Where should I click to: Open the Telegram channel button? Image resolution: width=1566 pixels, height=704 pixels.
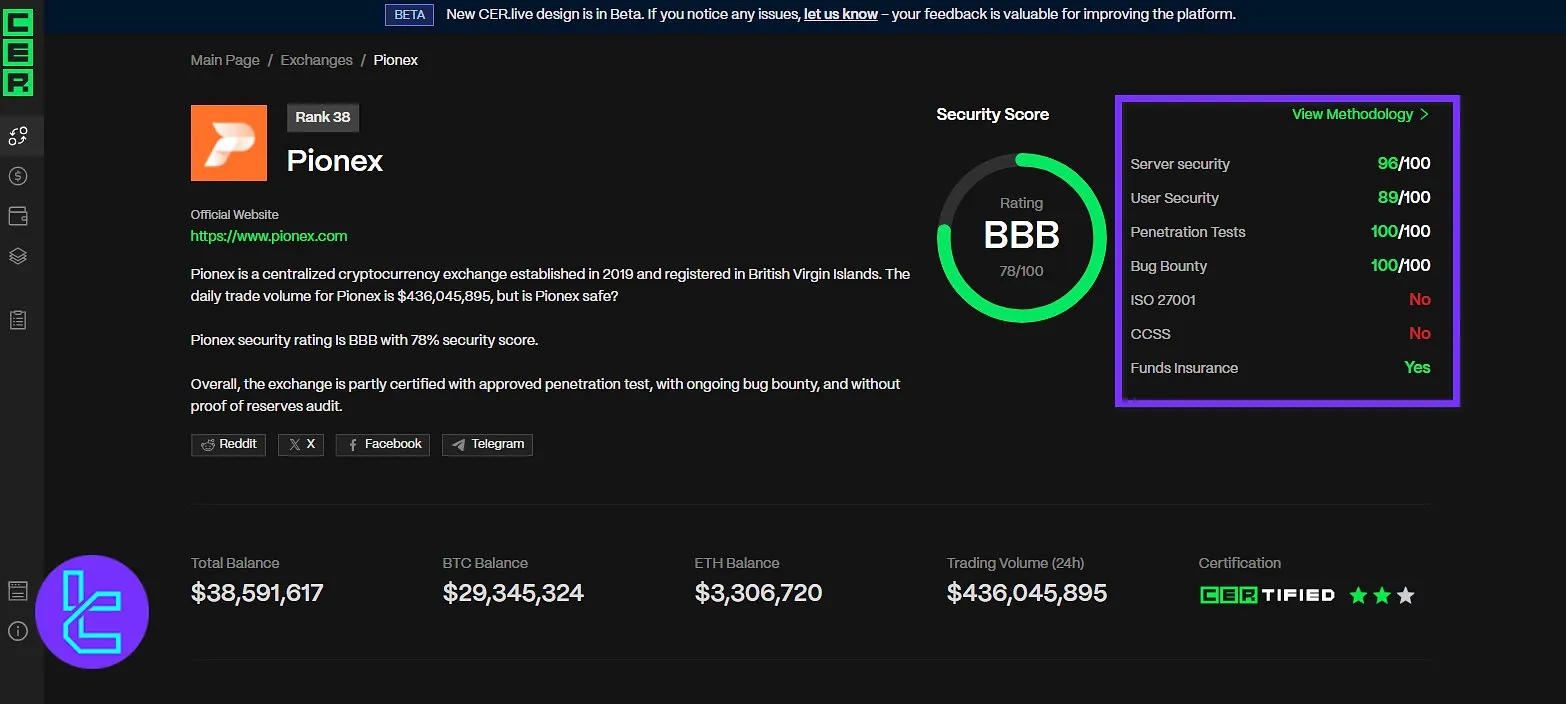pos(488,444)
